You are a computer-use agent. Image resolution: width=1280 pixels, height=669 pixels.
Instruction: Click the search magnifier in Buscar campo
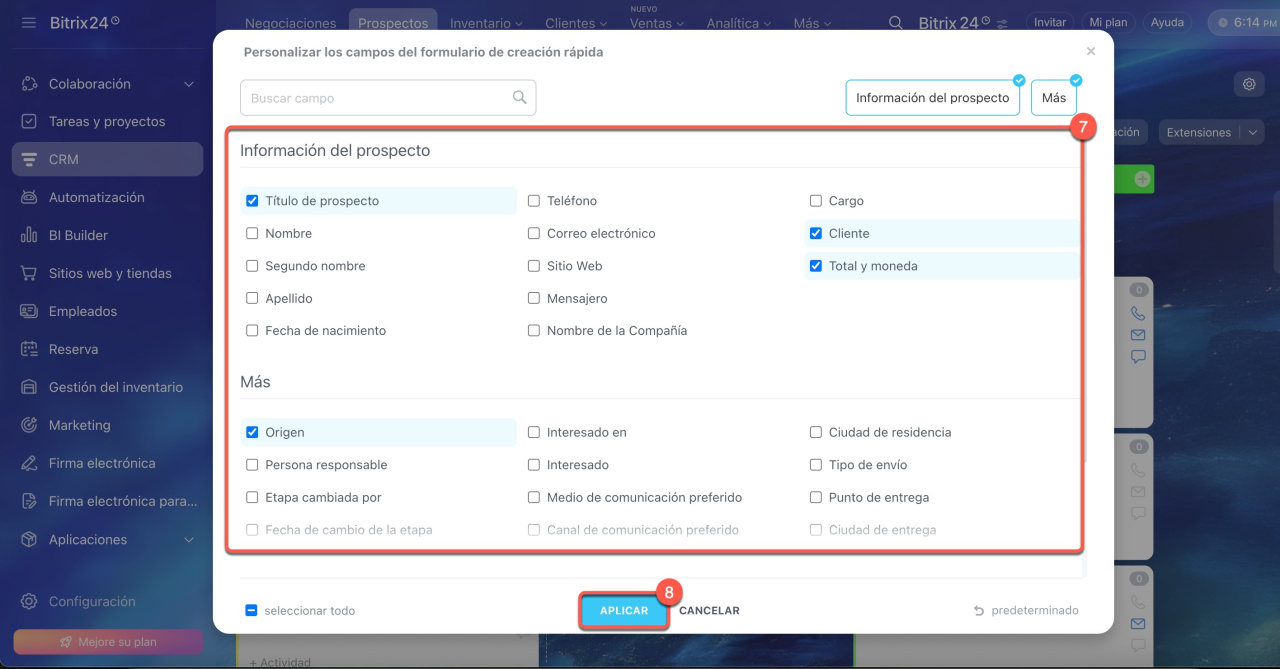[x=519, y=98]
